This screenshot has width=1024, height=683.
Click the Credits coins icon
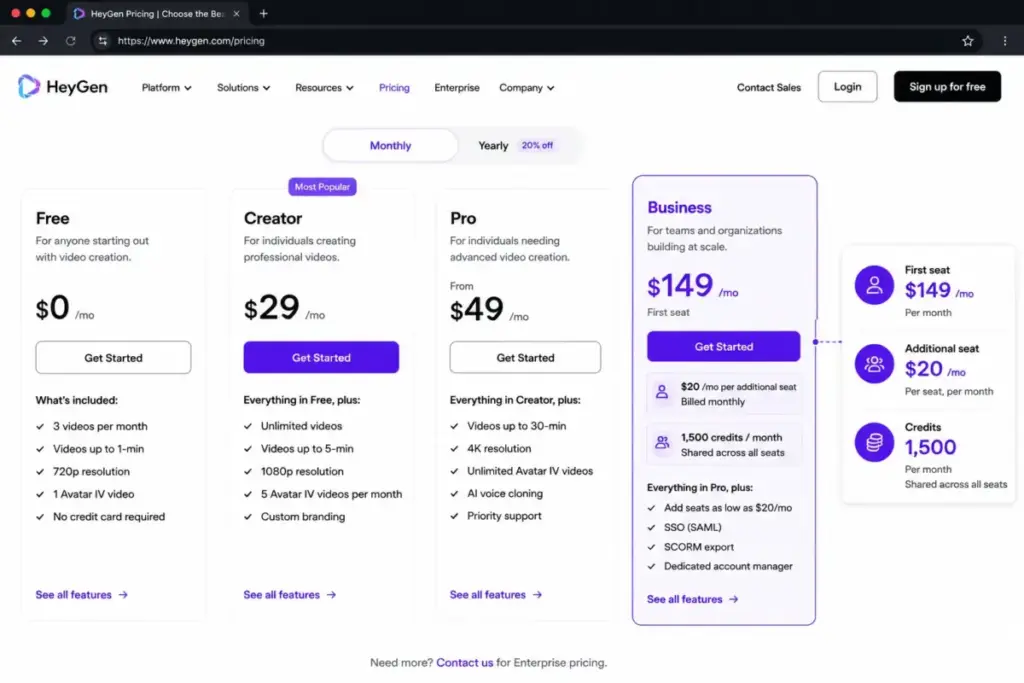874,443
